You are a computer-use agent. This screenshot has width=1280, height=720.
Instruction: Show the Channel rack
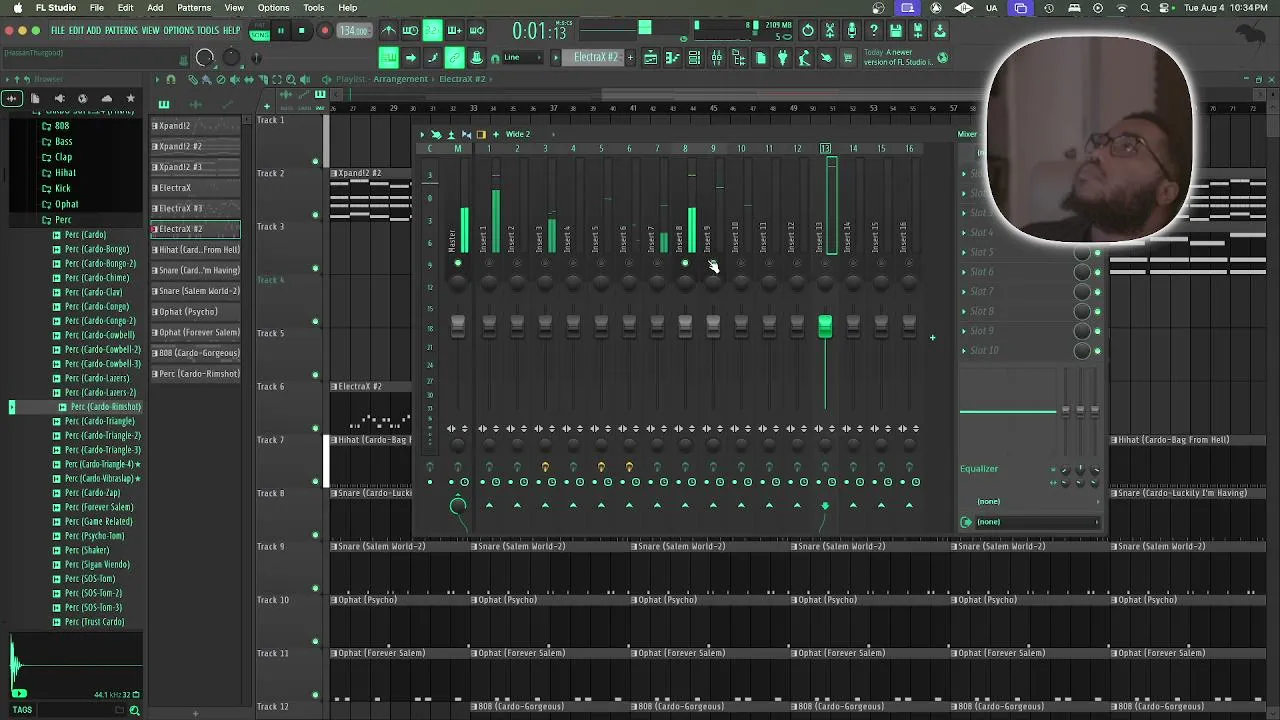(694, 58)
